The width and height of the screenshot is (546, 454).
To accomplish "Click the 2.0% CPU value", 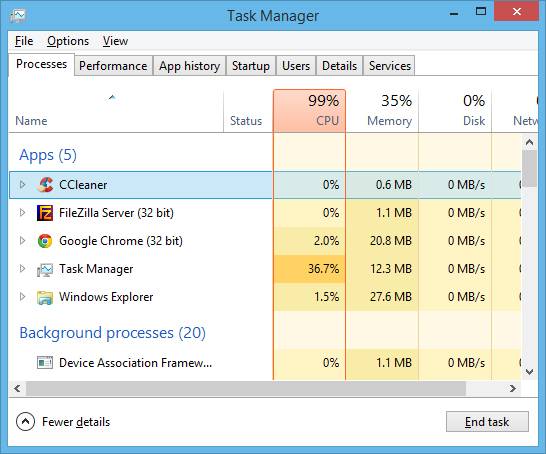I will pos(326,241).
